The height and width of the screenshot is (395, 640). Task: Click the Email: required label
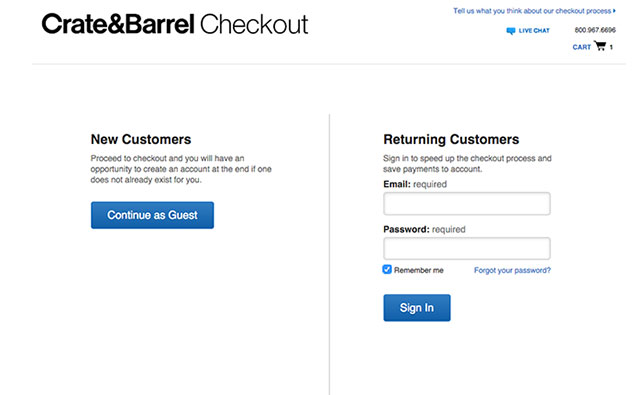point(415,184)
